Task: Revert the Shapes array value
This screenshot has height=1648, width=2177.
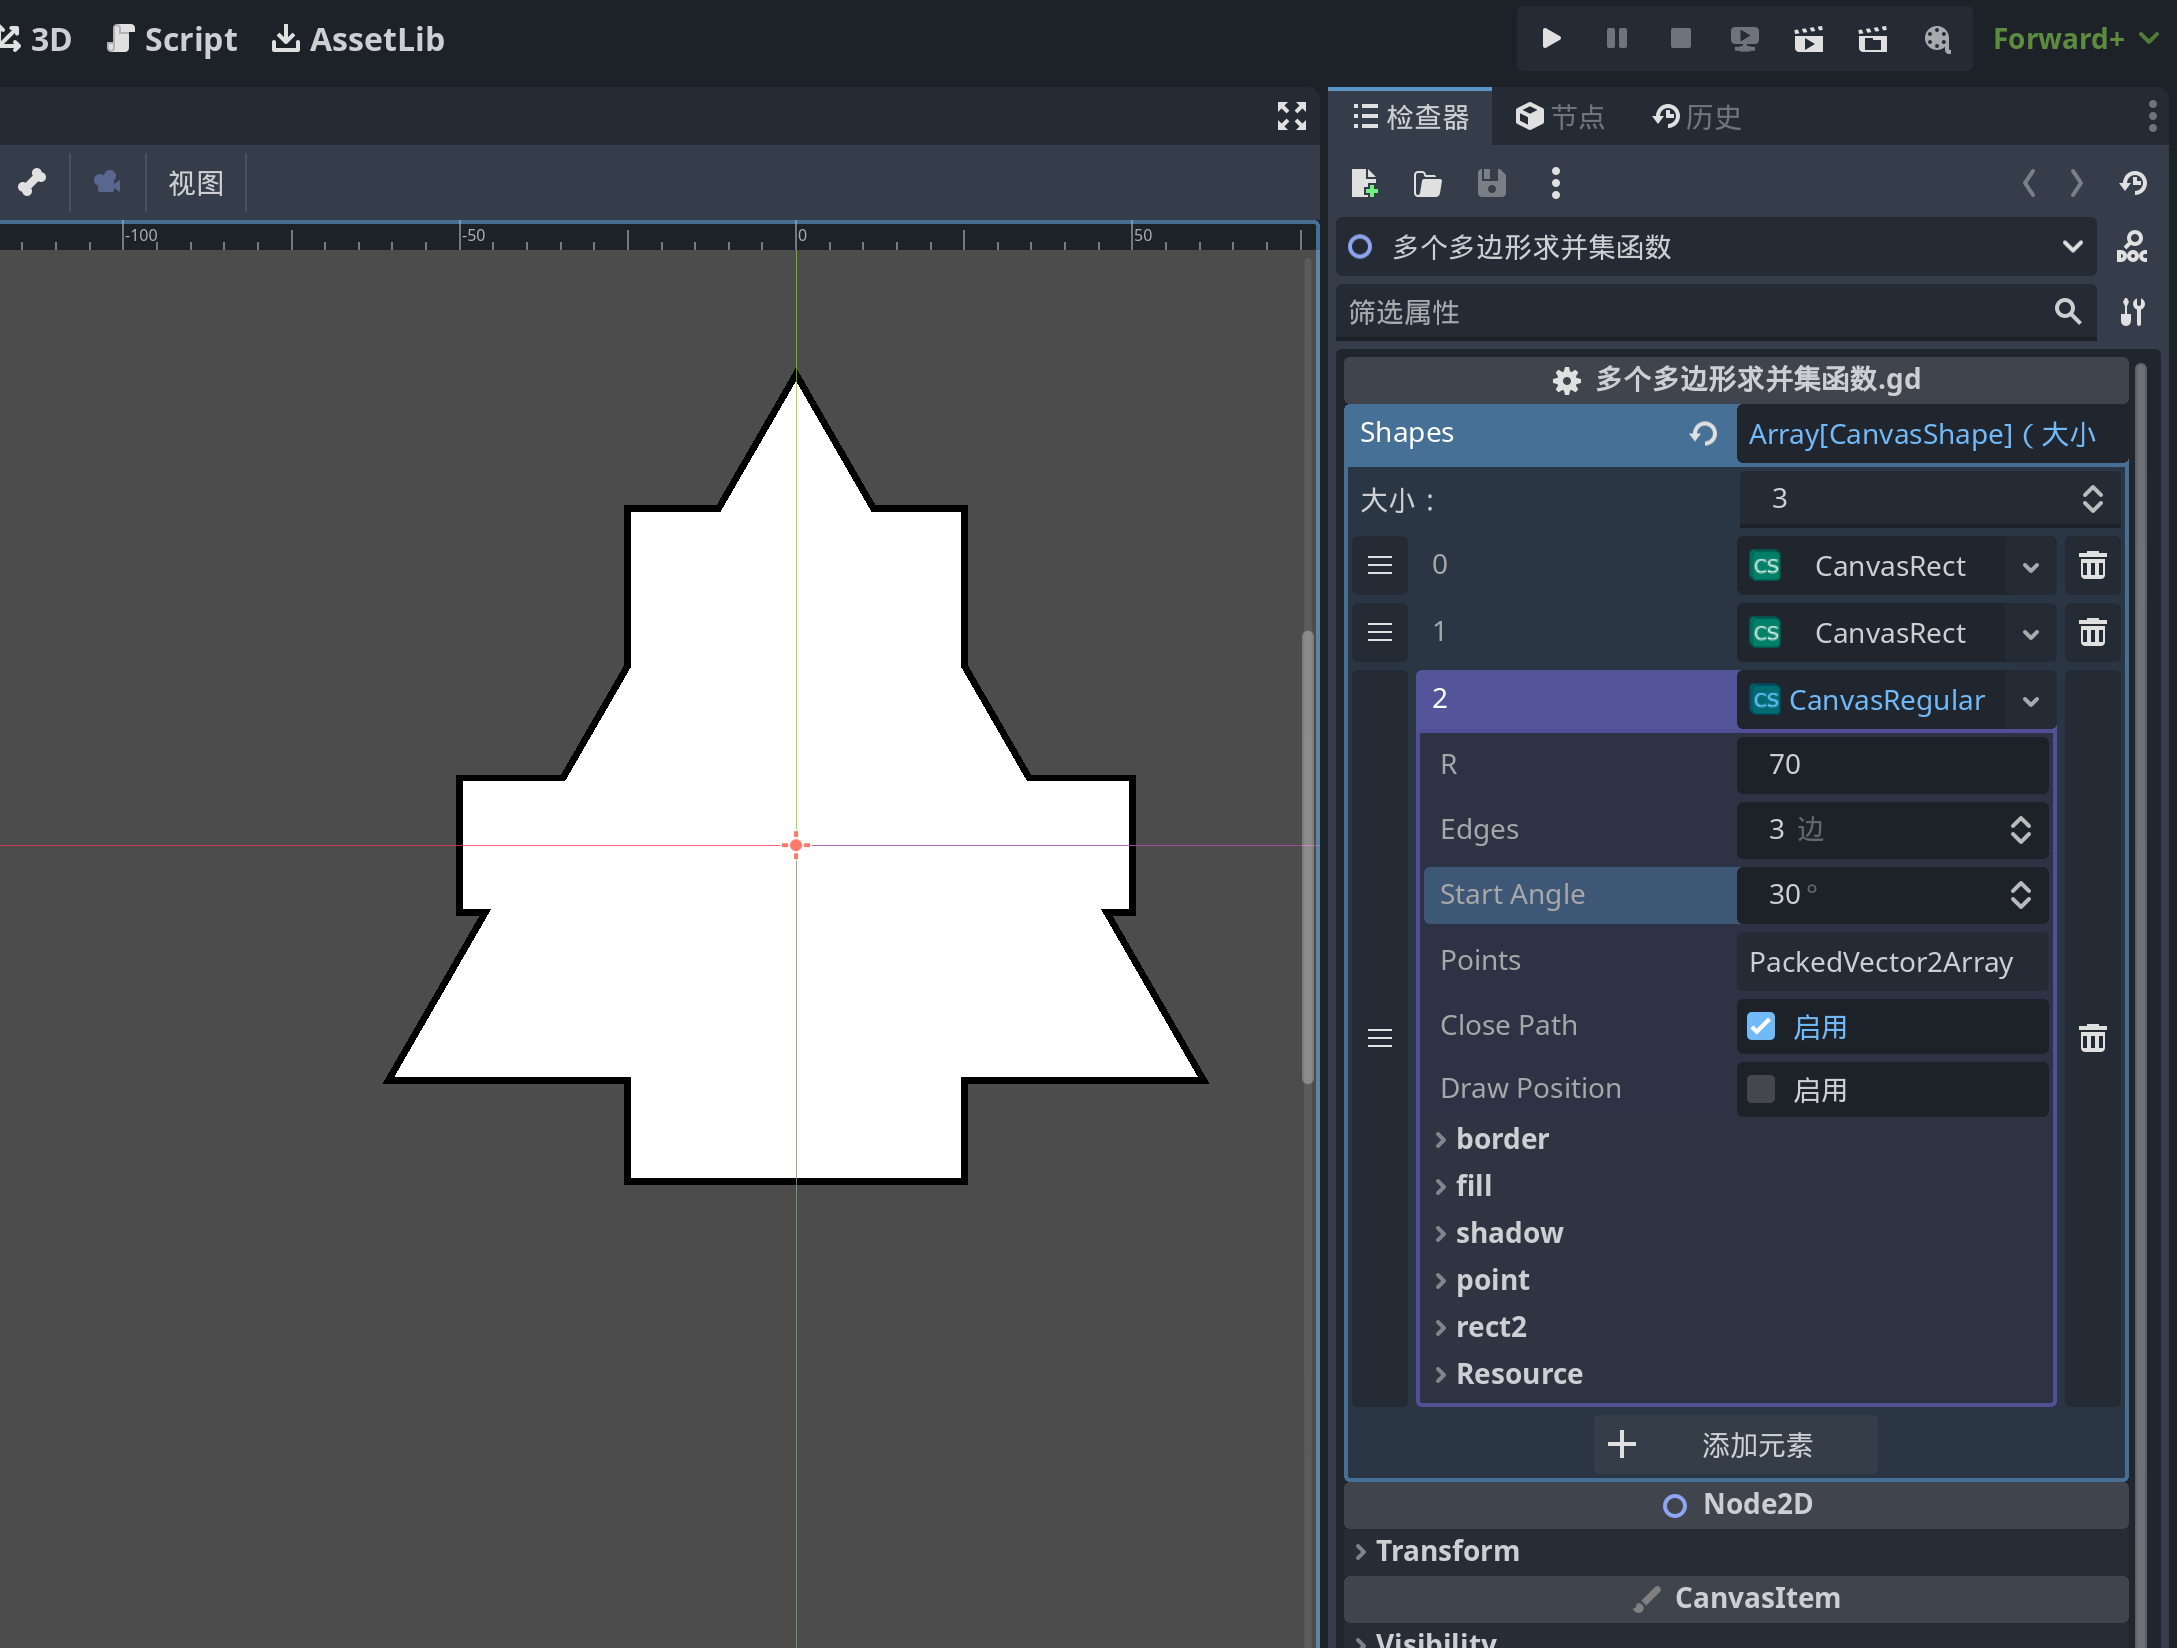Action: [x=1703, y=434]
